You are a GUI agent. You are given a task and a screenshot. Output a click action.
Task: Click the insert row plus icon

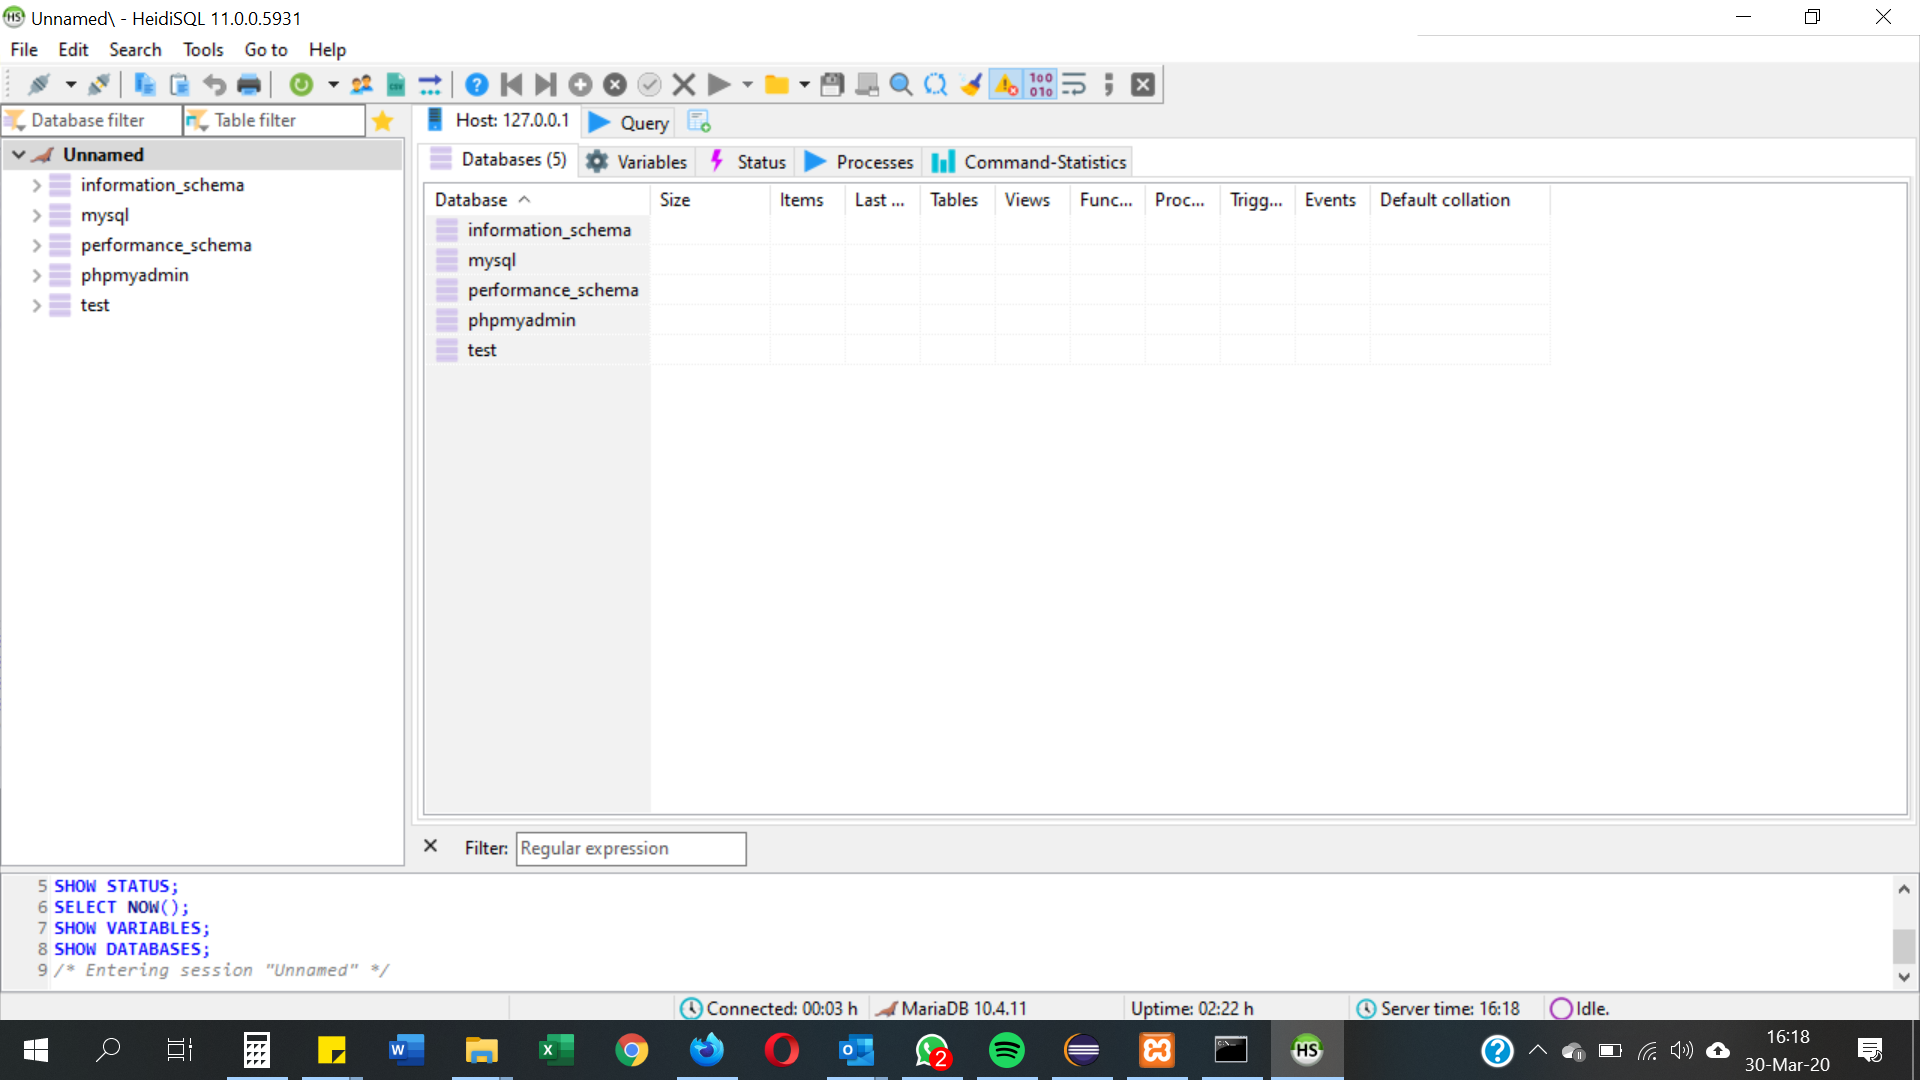[x=580, y=85]
